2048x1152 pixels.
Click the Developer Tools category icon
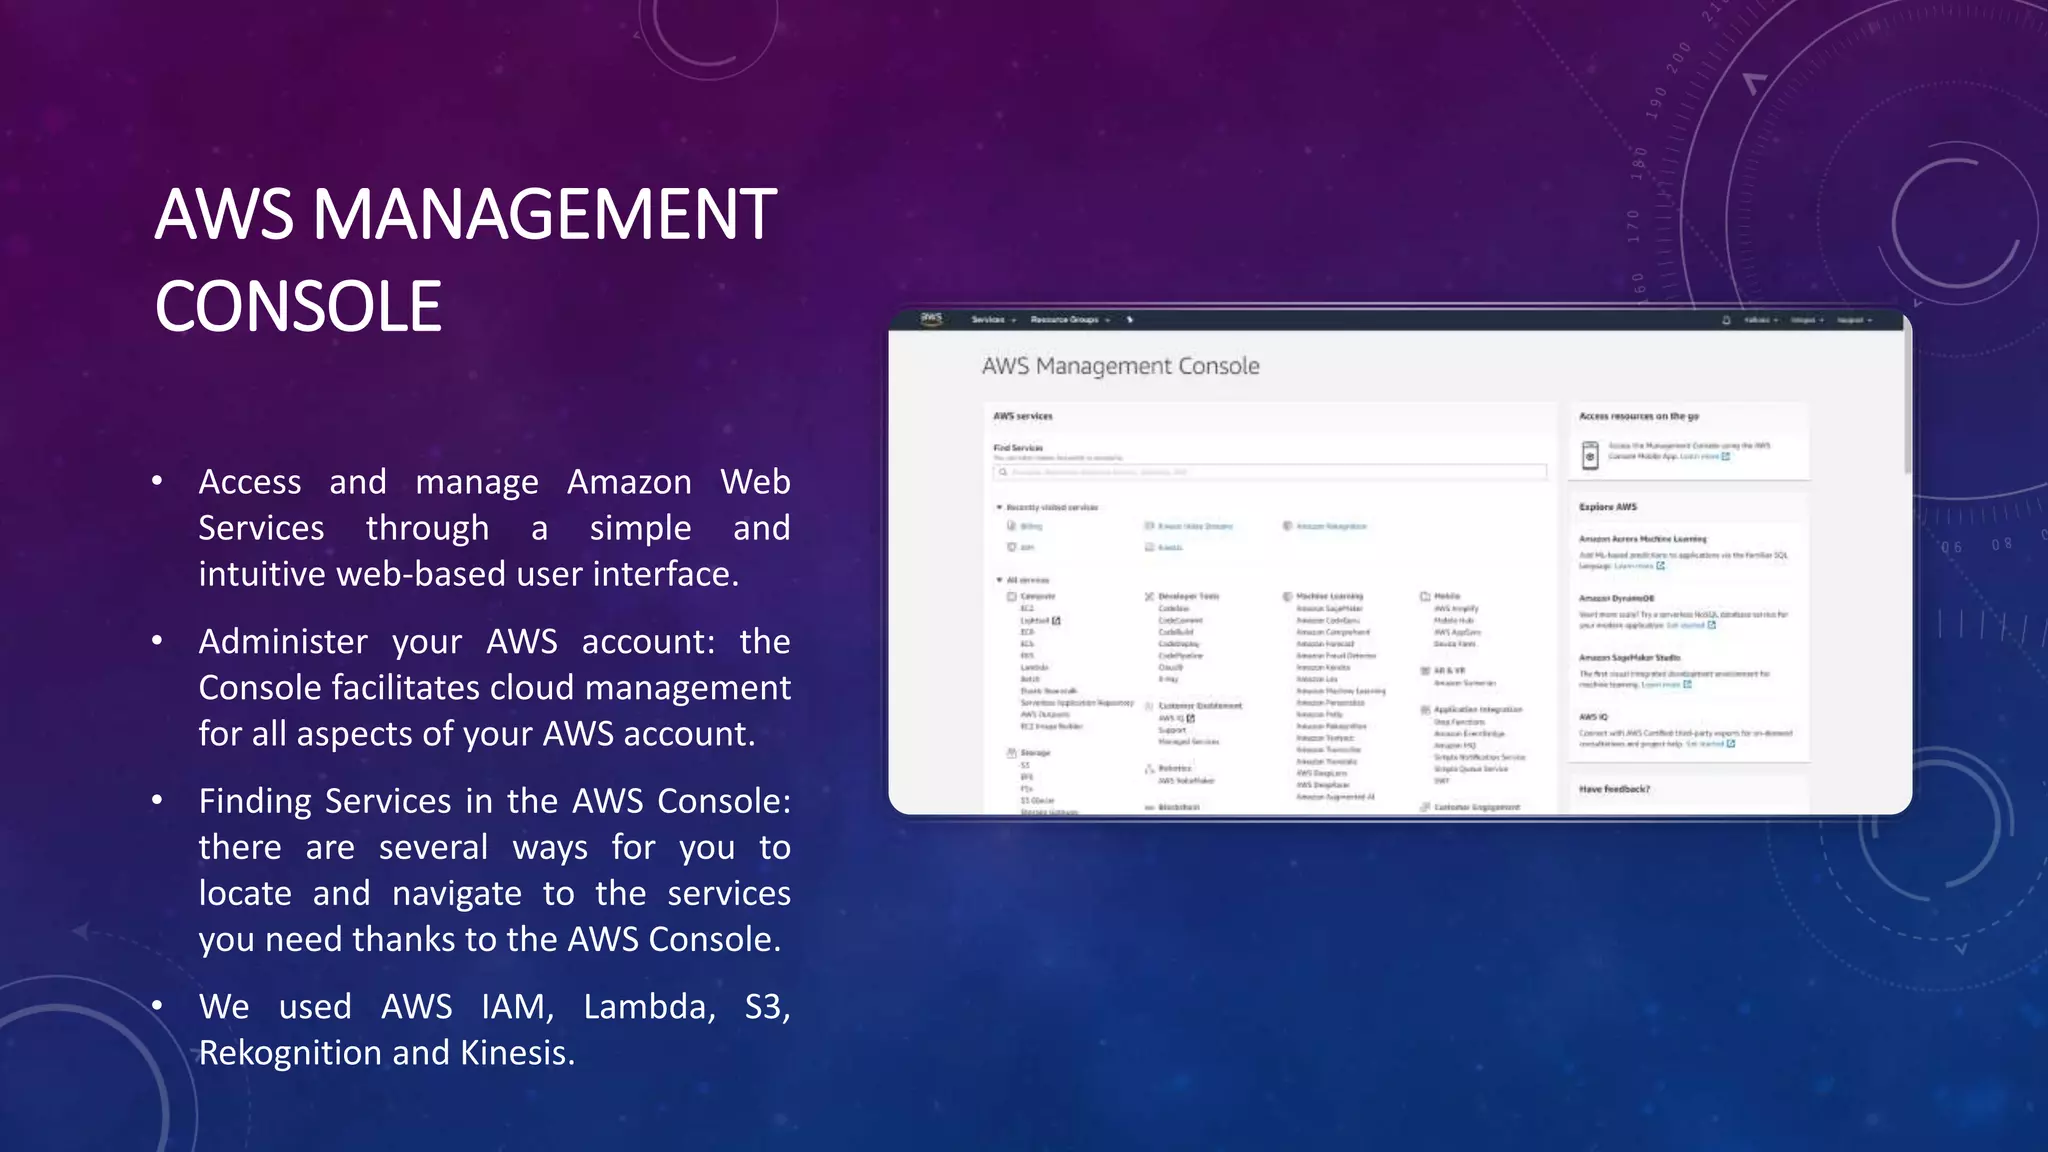1149,596
